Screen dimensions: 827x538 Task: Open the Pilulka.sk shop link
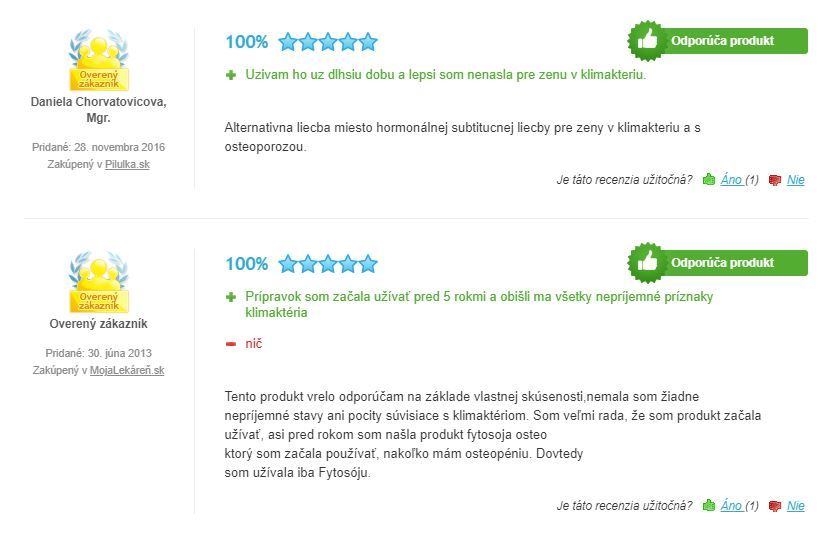coord(127,164)
